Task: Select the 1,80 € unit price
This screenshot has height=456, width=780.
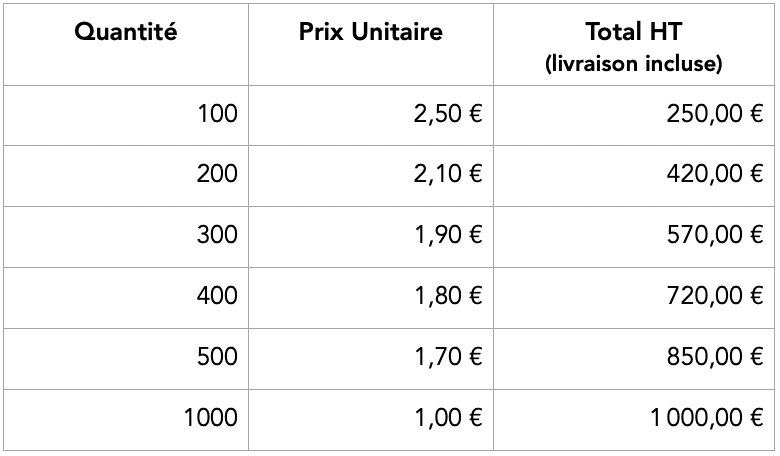Action: point(447,296)
